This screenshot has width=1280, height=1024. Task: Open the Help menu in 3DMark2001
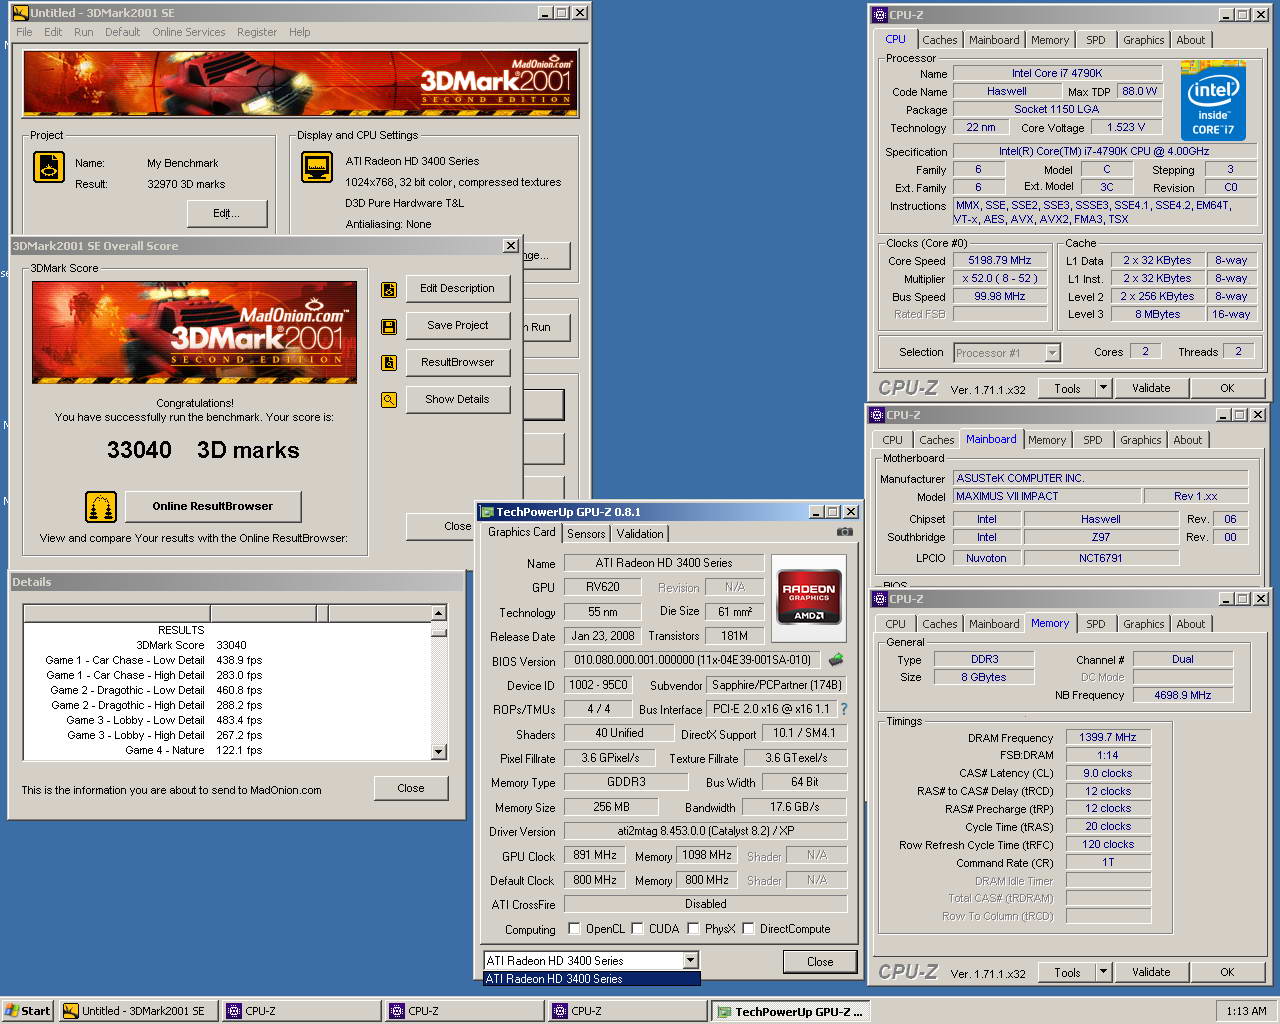click(300, 32)
